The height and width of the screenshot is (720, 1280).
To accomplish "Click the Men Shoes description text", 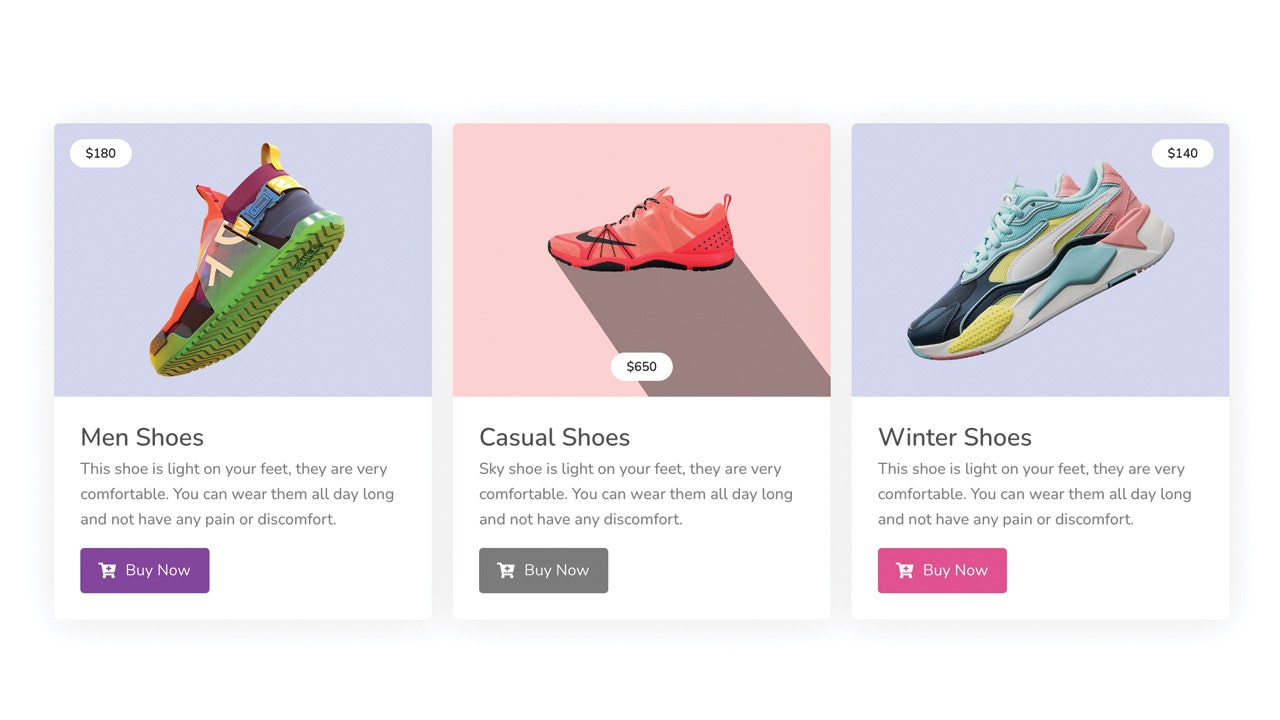I will click(x=237, y=494).
